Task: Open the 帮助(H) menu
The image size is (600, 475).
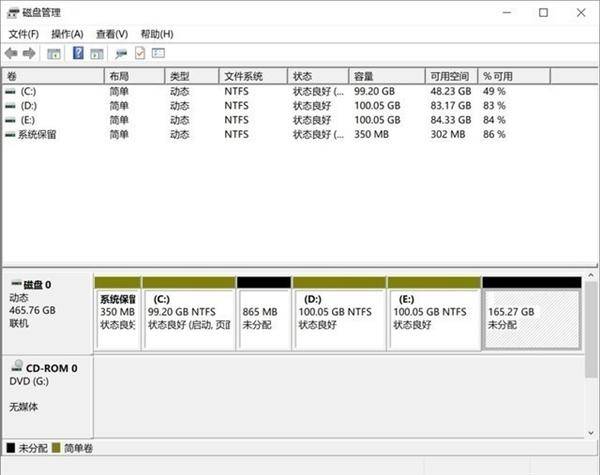Action: tap(157, 34)
